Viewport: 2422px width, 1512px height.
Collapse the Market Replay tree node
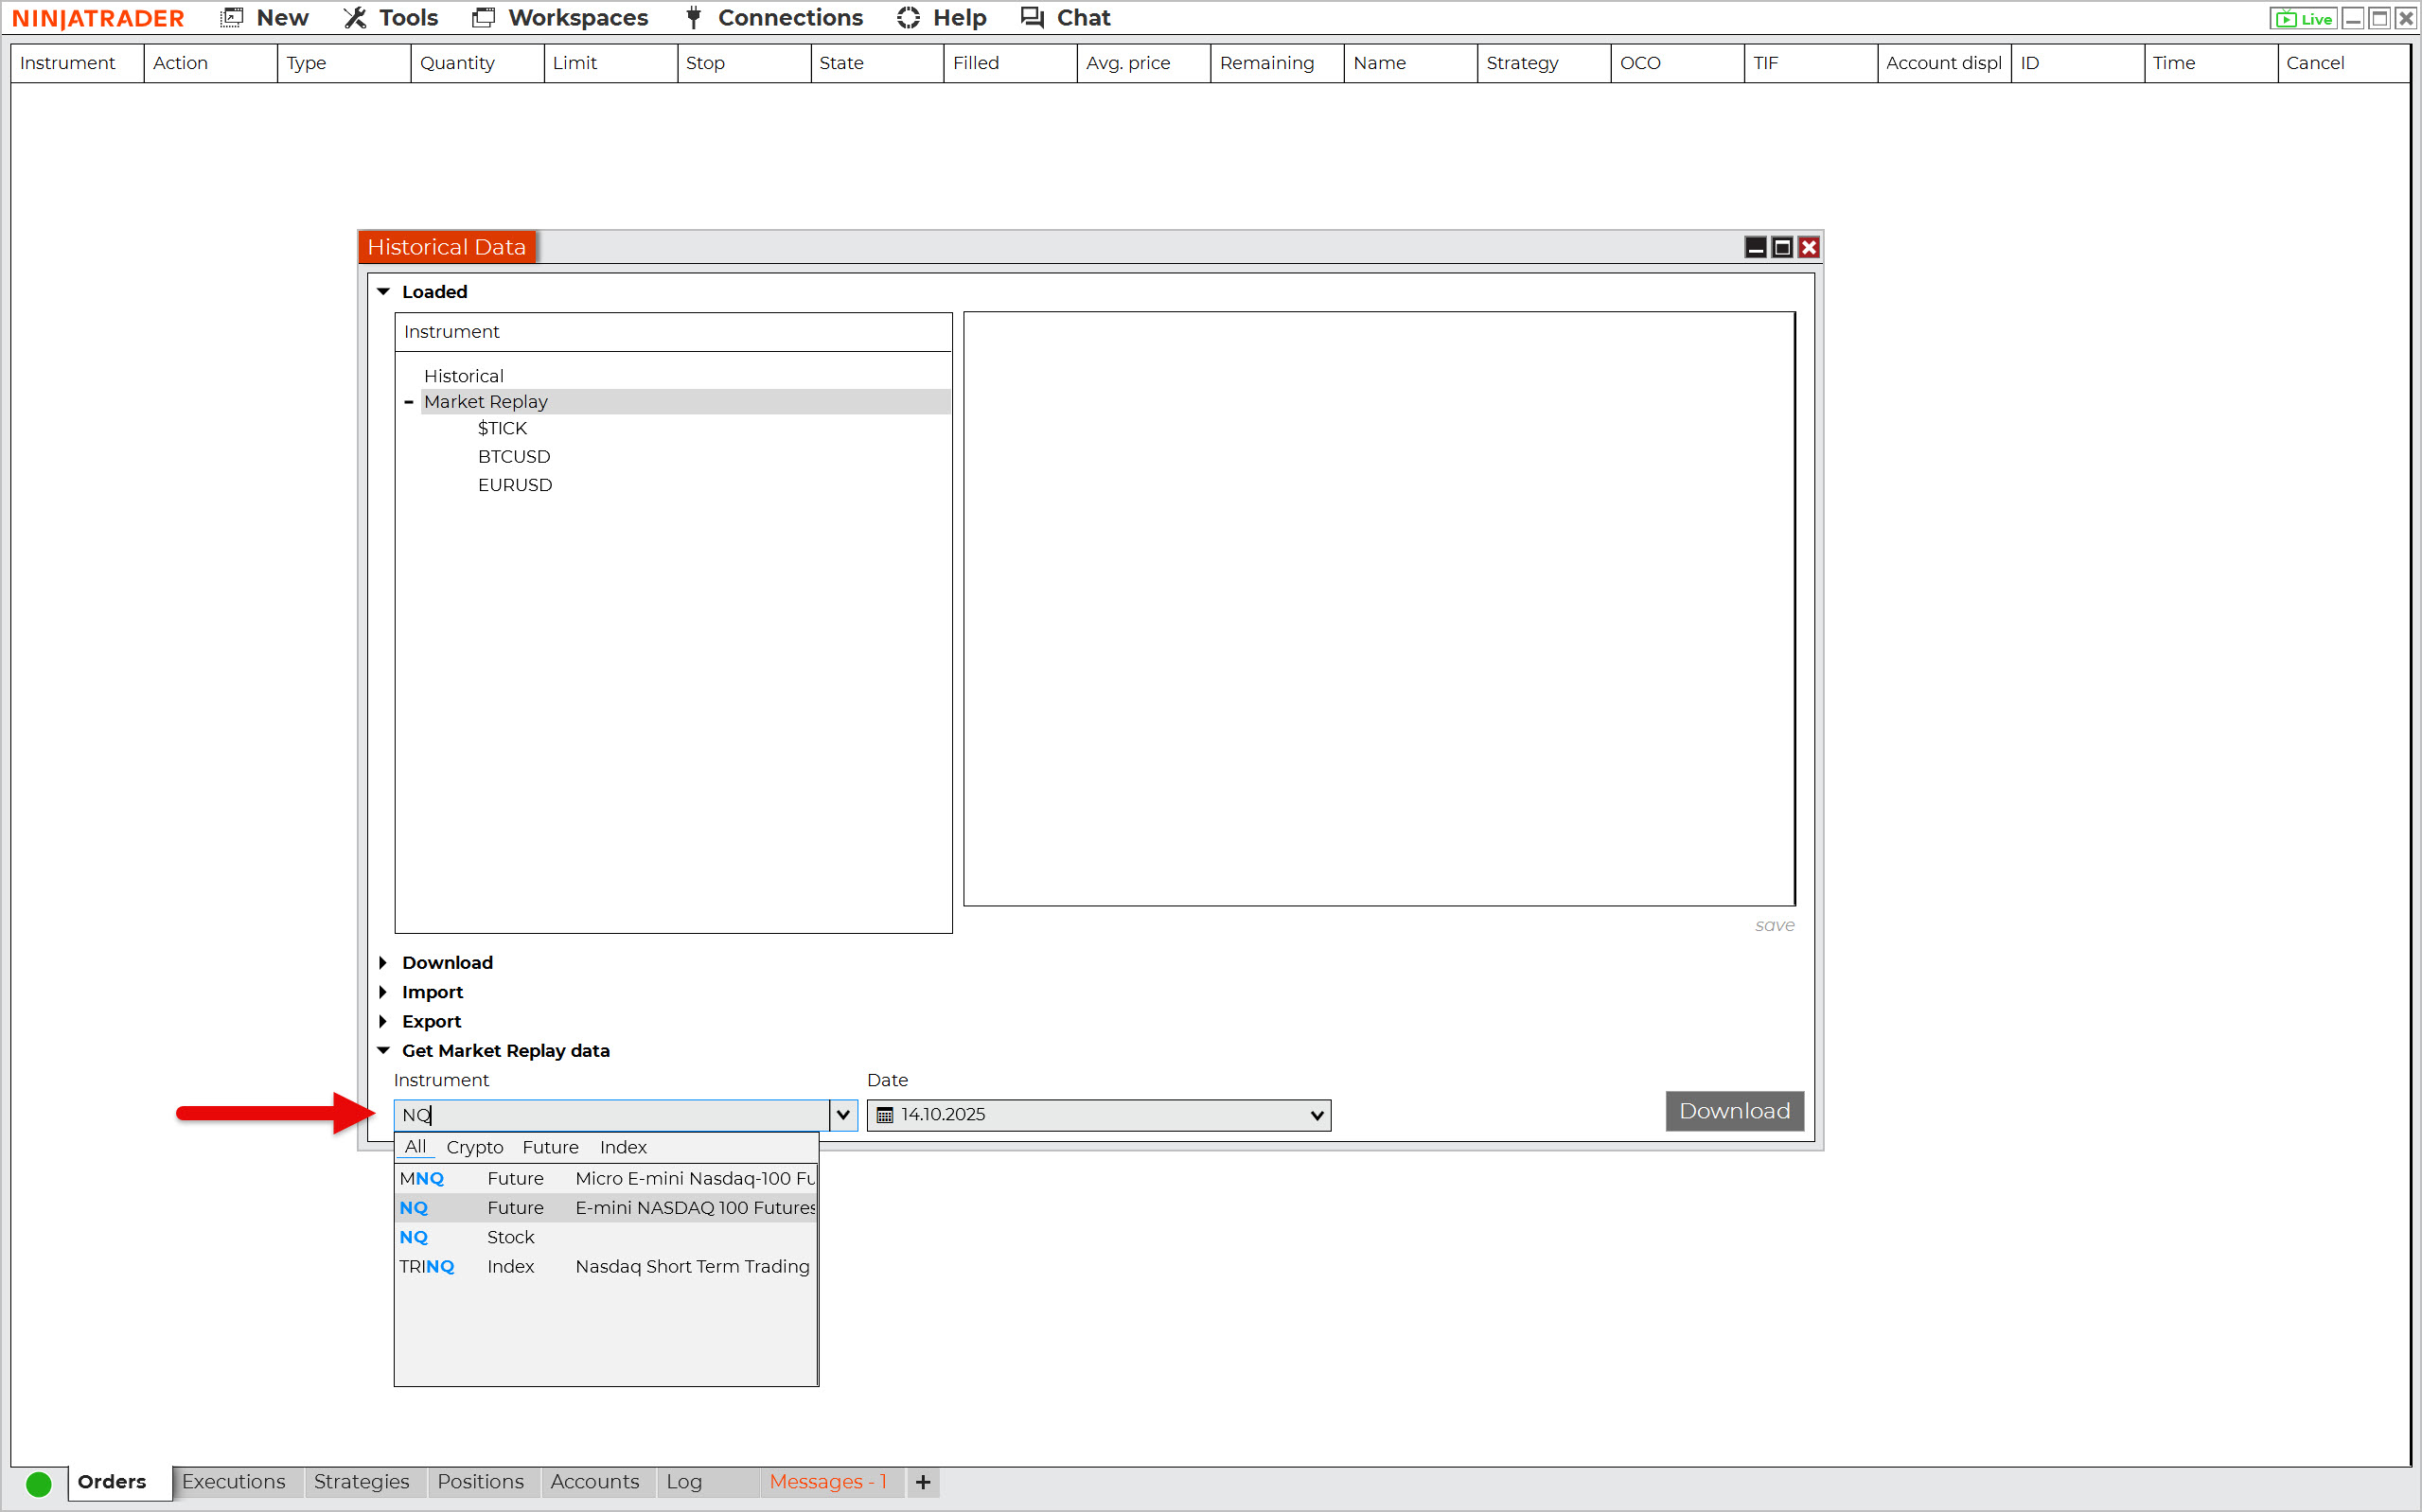click(x=409, y=402)
